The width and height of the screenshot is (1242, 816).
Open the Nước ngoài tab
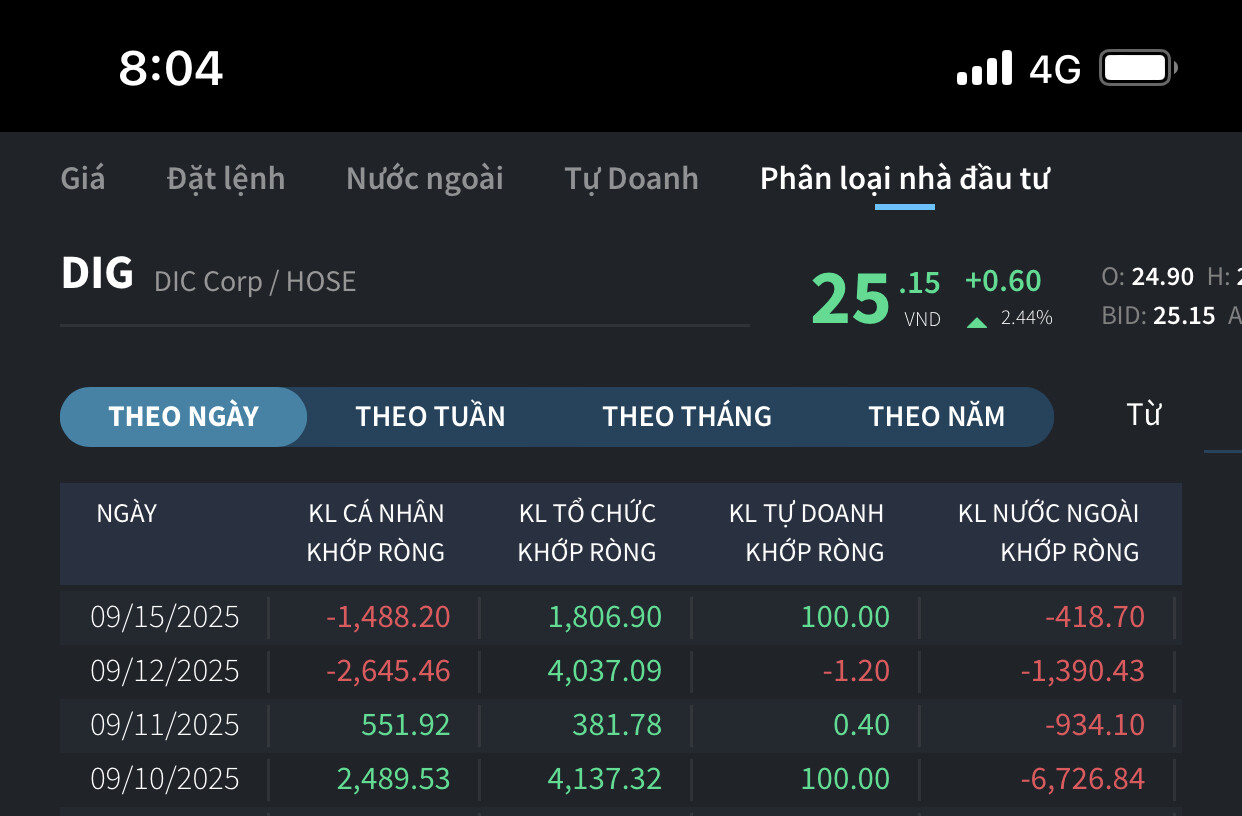click(x=425, y=179)
